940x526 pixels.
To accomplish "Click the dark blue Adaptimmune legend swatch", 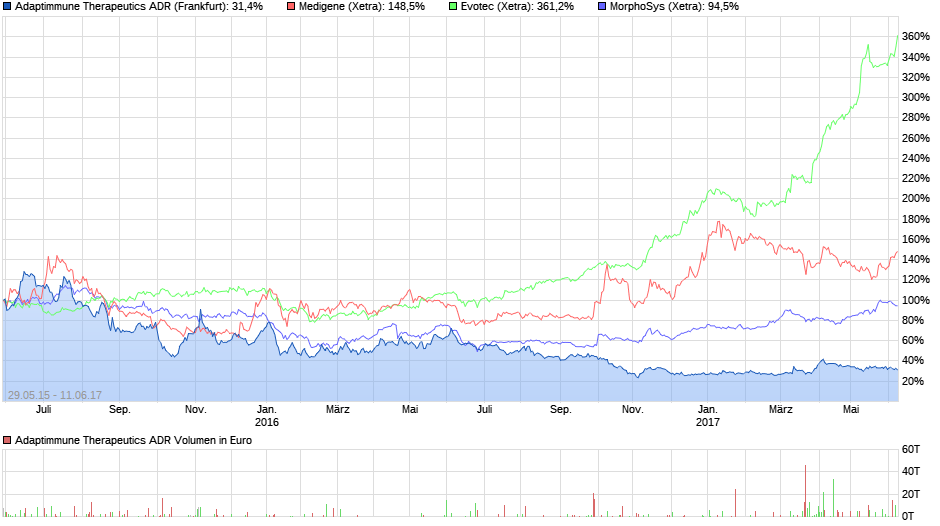I will (7, 7).
